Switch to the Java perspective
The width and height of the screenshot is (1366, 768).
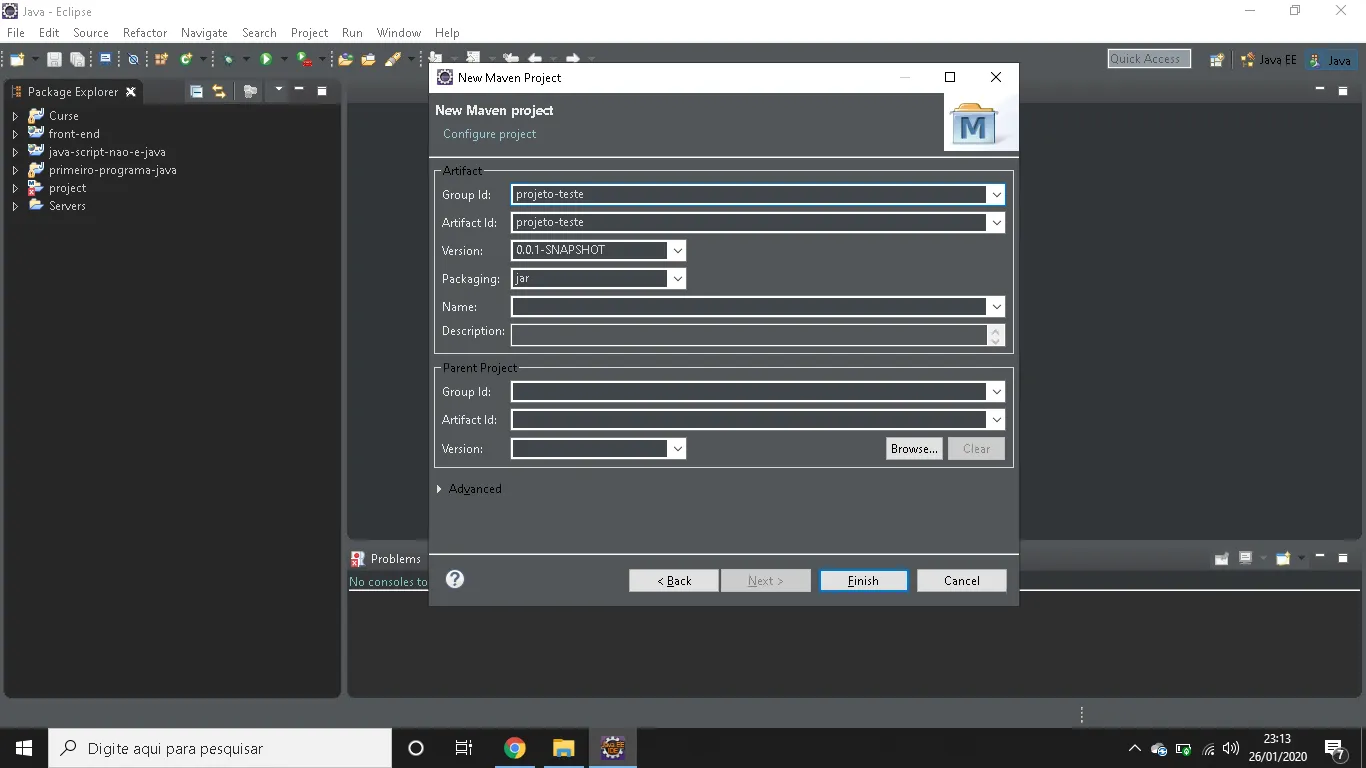[1331, 60]
